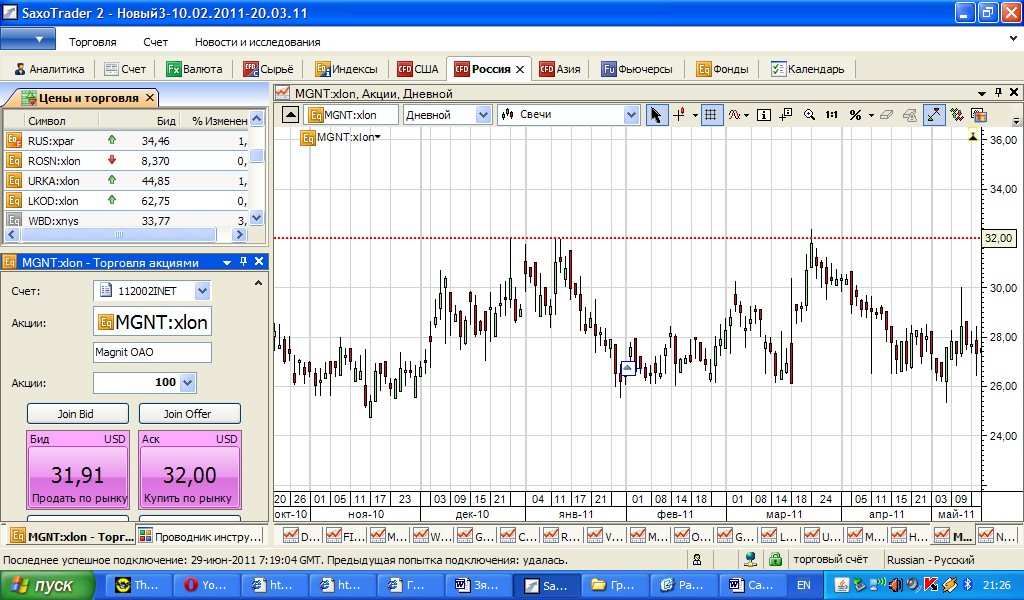Click the watchlist horizontal scrollbar thumb
Viewport: 1024px width, 600px height.
point(120,235)
